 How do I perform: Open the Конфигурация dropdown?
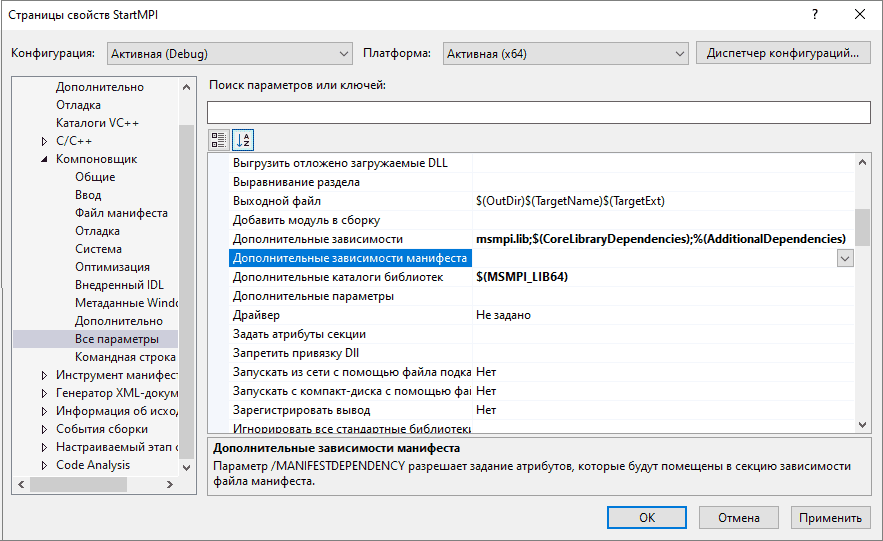(x=229, y=53)
